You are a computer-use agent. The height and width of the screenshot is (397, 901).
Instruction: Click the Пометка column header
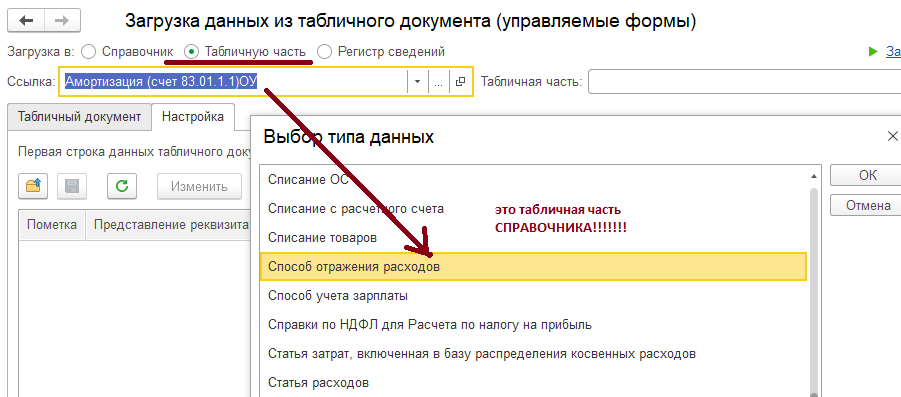(x=52, y=225)
